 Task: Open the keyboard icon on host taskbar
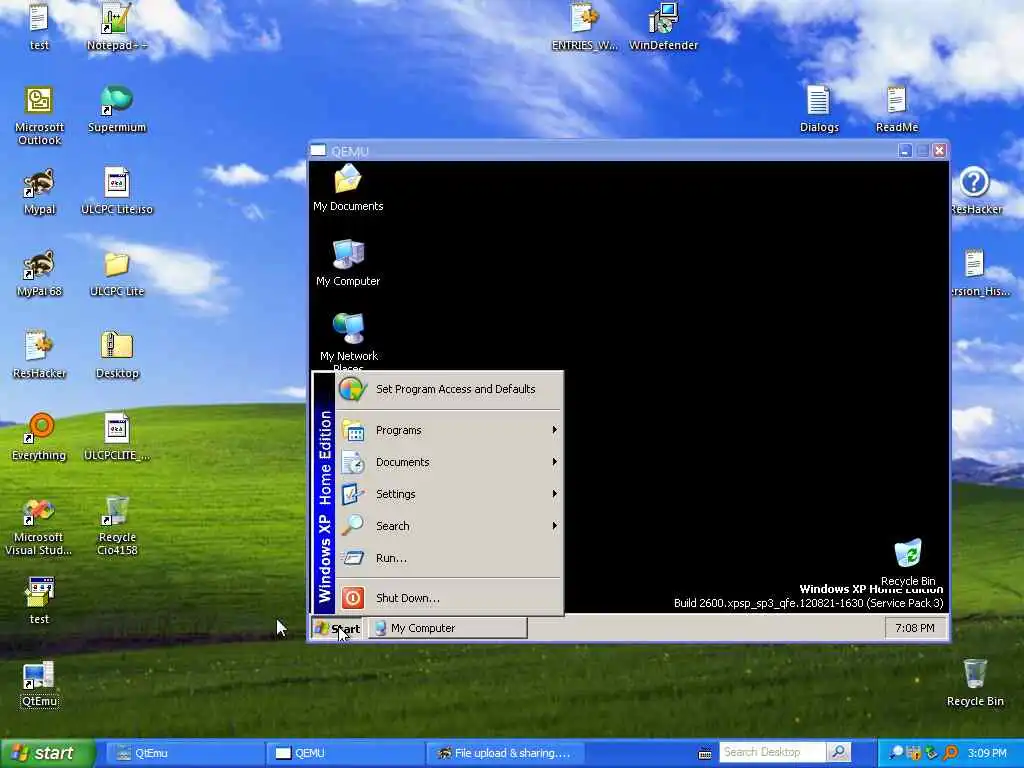tap(705, 754)
